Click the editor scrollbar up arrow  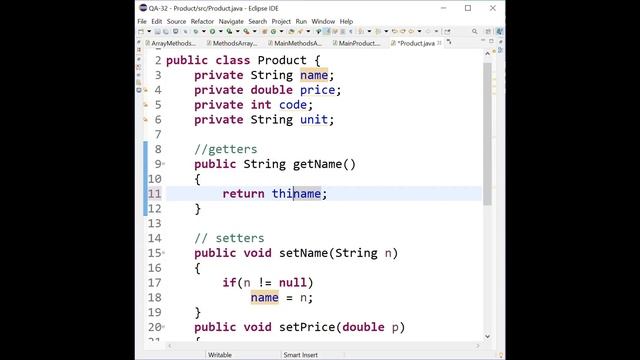487,53
